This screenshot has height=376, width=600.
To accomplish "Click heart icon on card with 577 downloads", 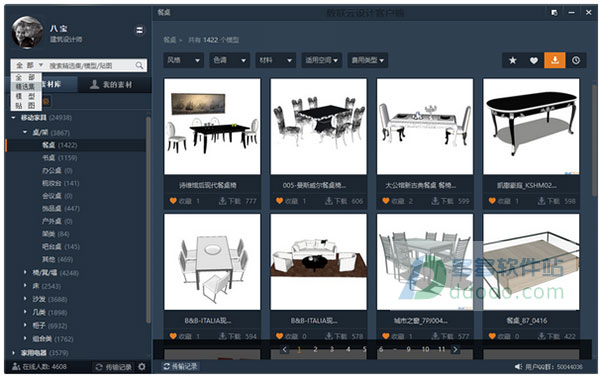I will [386, 336].
